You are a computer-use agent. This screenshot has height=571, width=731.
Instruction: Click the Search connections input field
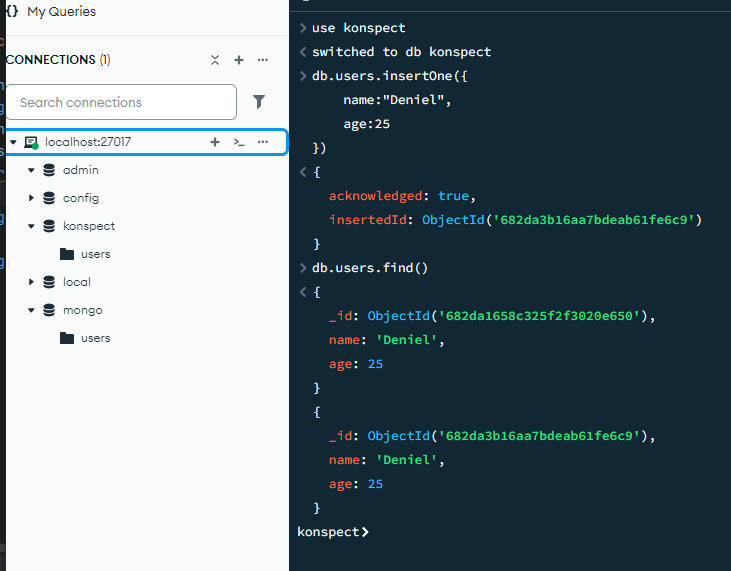(121, 102)
